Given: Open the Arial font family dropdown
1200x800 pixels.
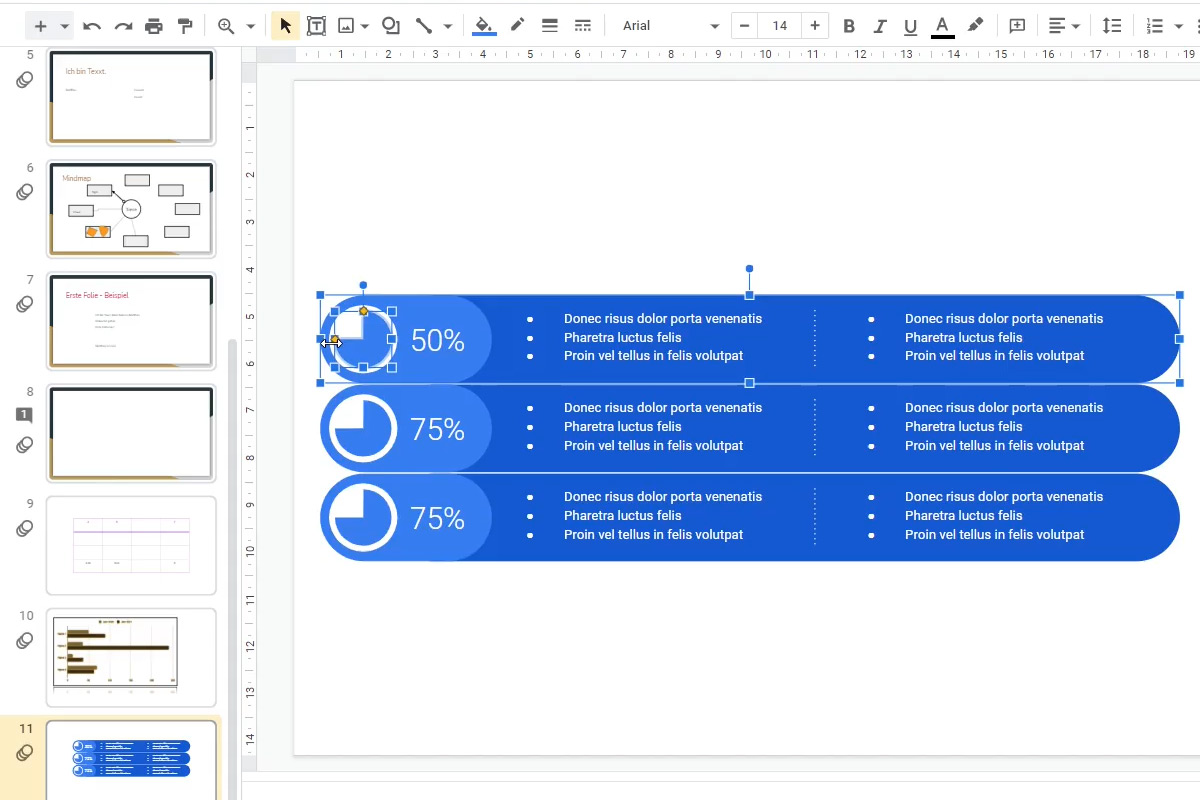Looking at the screenshot, I should pyautogui.click(x=669, y=26).
